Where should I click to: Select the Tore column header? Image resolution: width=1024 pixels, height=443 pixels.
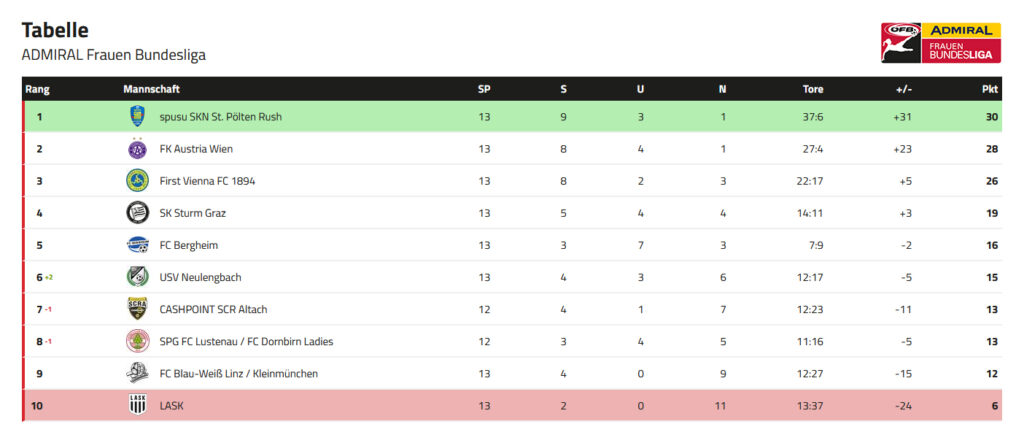(x=813, y=90)
